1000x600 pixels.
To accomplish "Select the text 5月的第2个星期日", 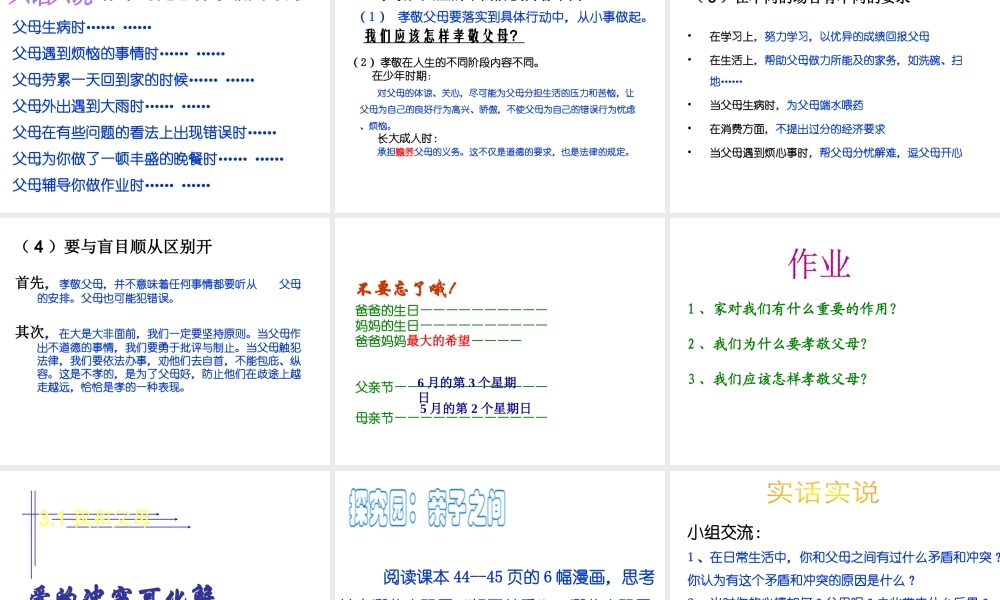I will pyautogui.click(x=475, y=409).
